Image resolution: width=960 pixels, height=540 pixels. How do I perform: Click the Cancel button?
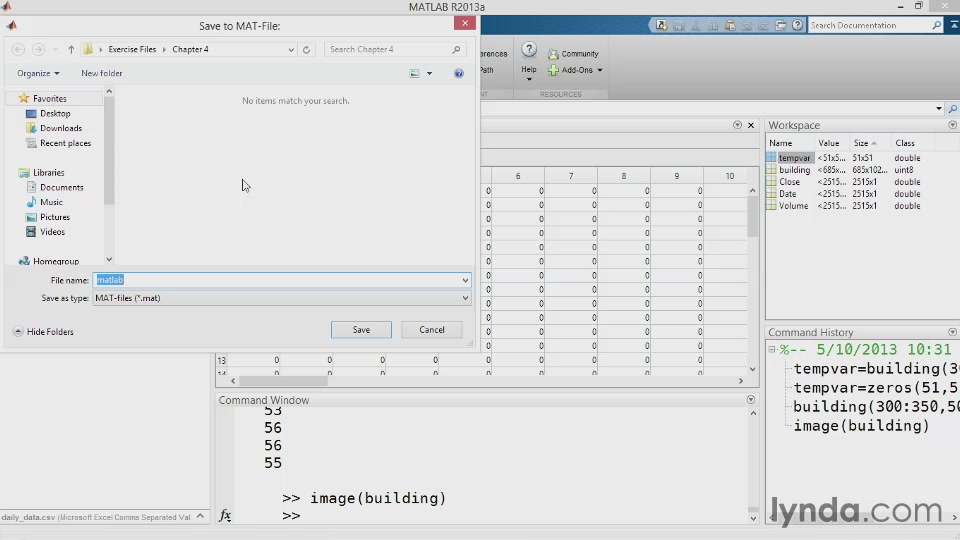click(432, 330)
